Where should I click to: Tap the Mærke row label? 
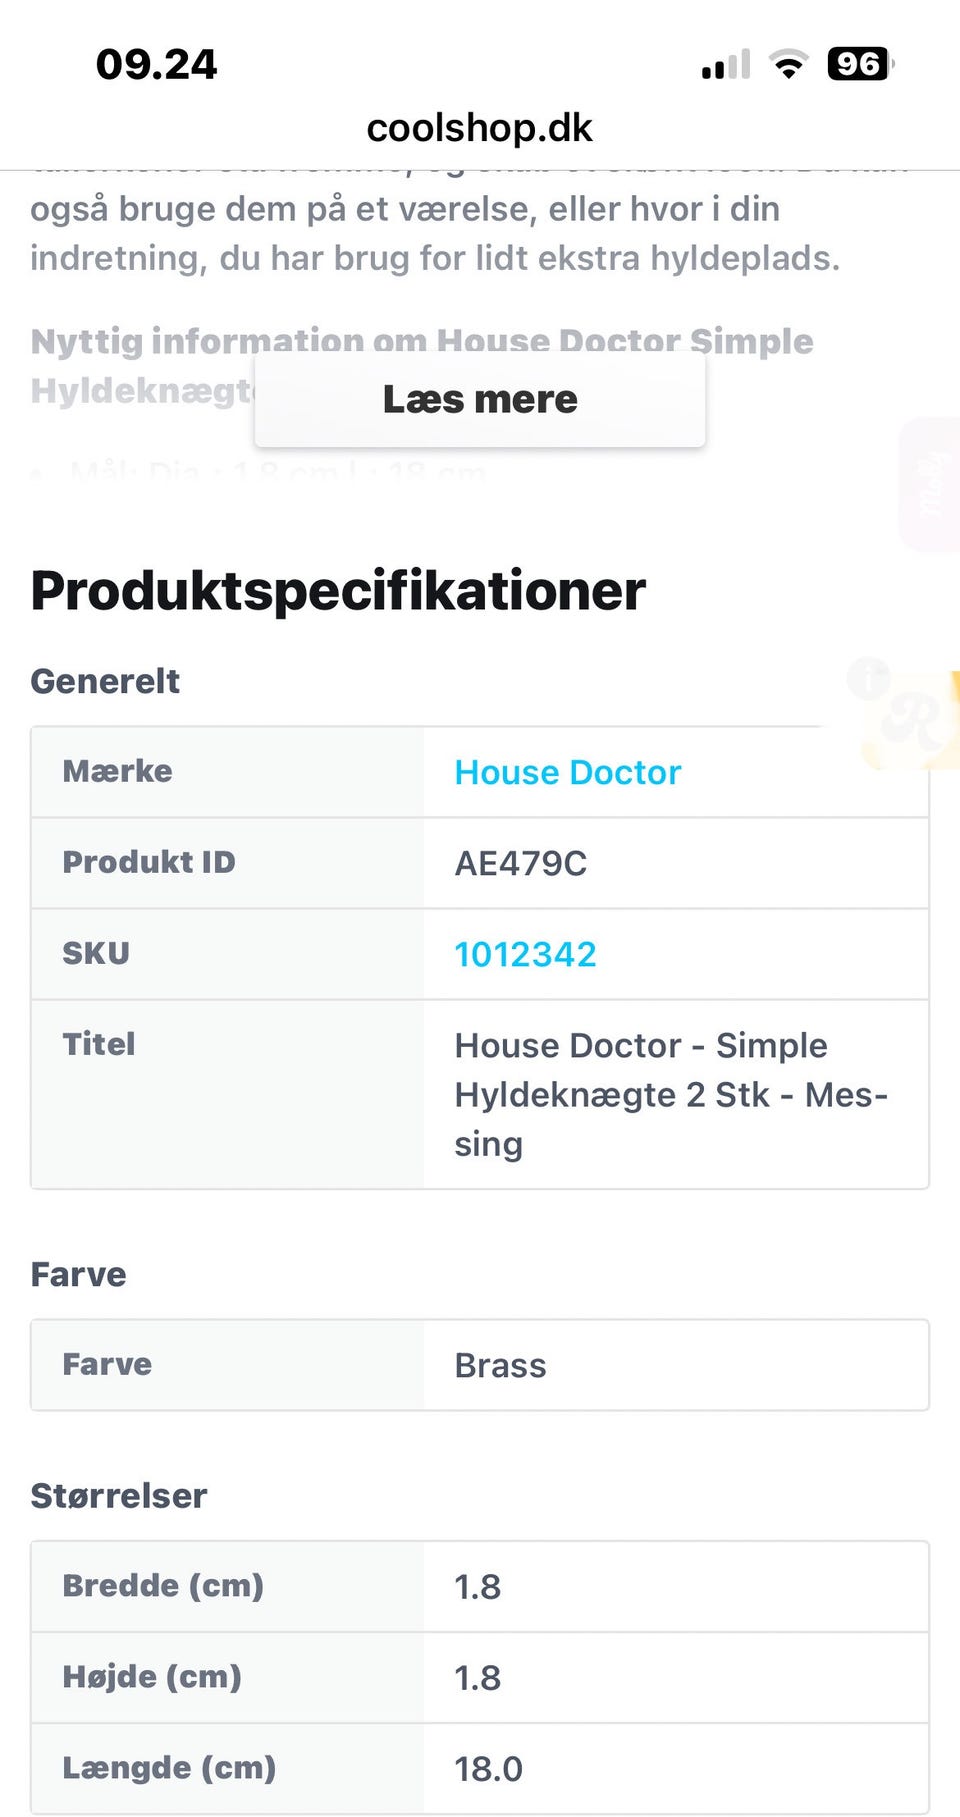tap(117, 771)
